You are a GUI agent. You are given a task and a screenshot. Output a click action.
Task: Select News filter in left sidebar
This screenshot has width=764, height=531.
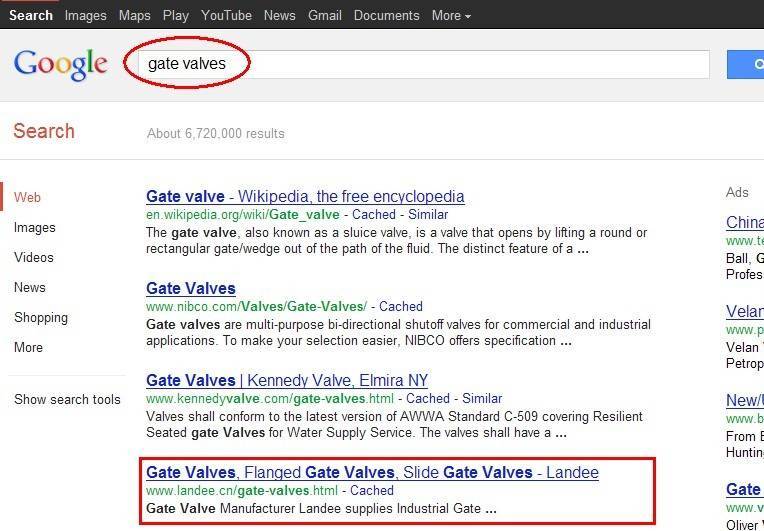pos(30,287)
